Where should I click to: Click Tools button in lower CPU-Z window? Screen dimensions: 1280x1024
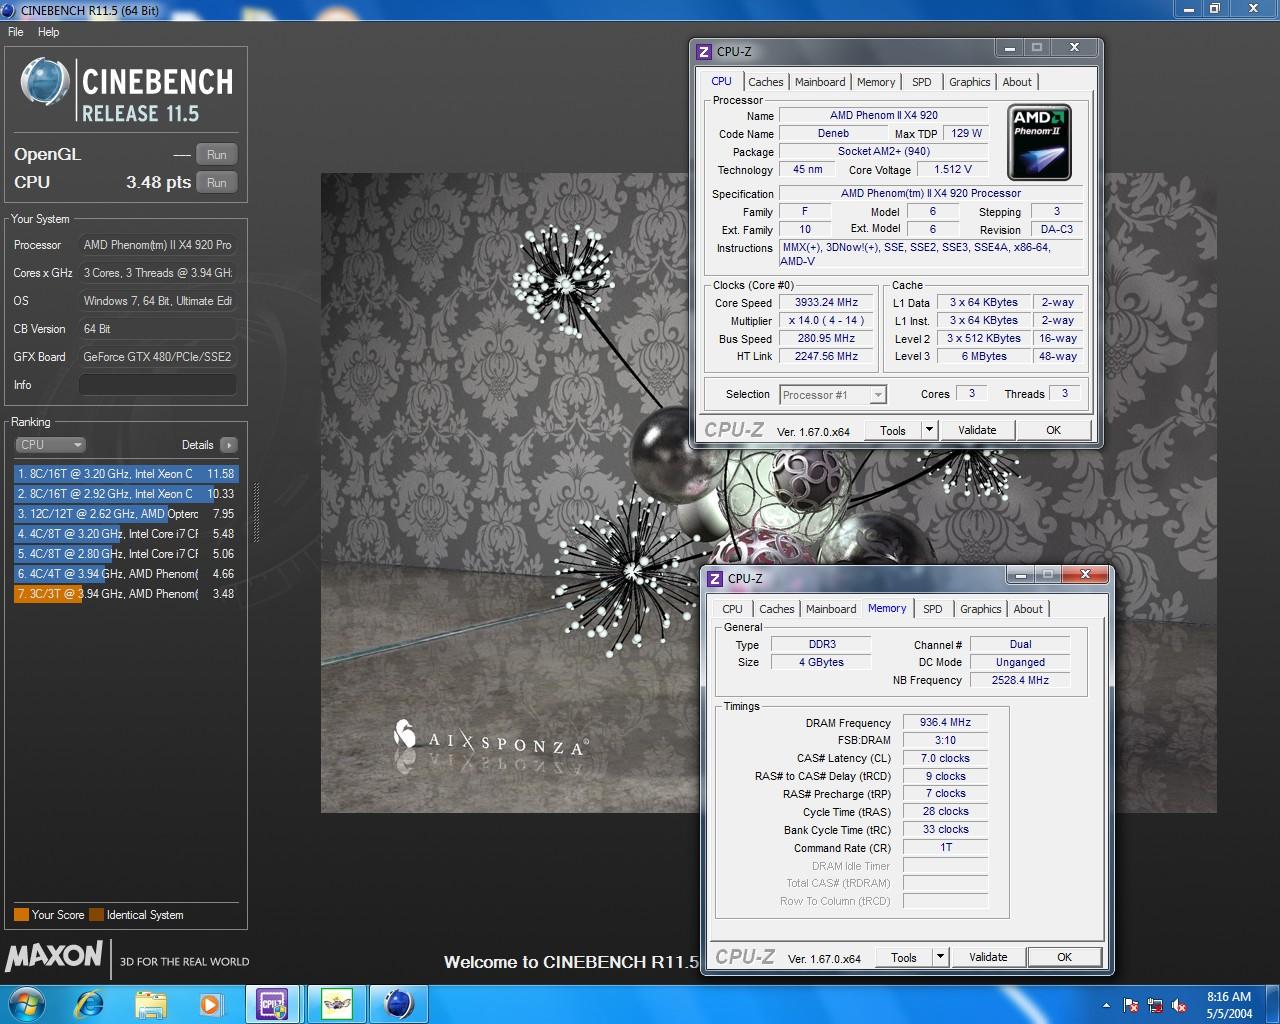tap(904, 958)
